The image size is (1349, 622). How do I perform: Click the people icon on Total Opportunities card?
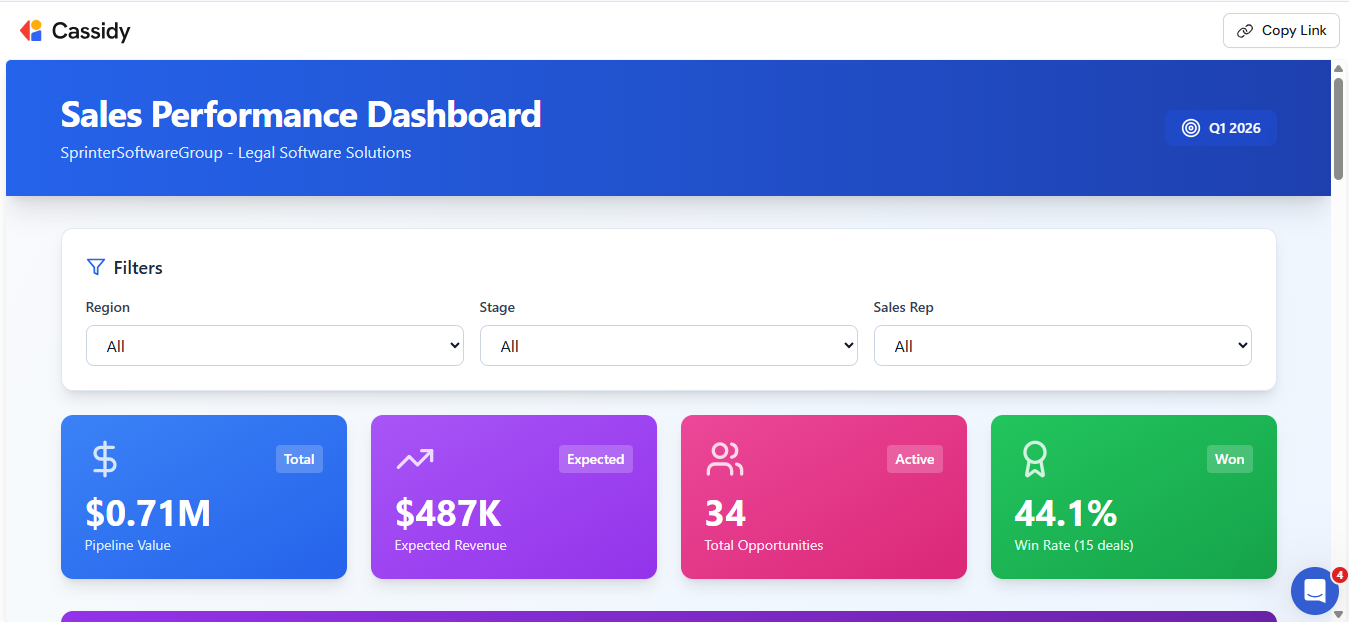724,459
